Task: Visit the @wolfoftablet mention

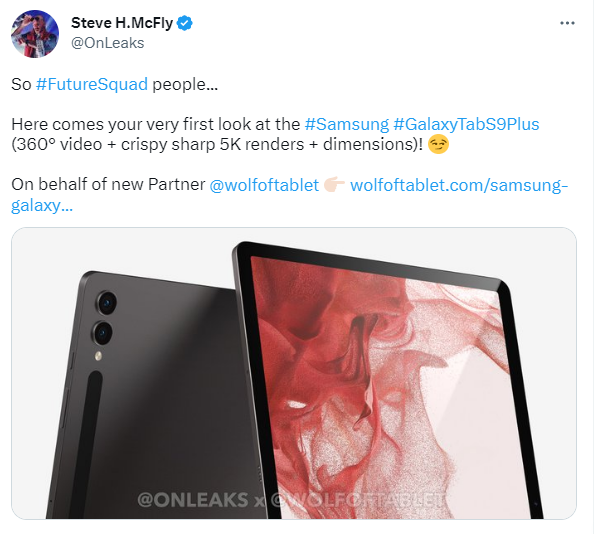Action: (264, 185)
